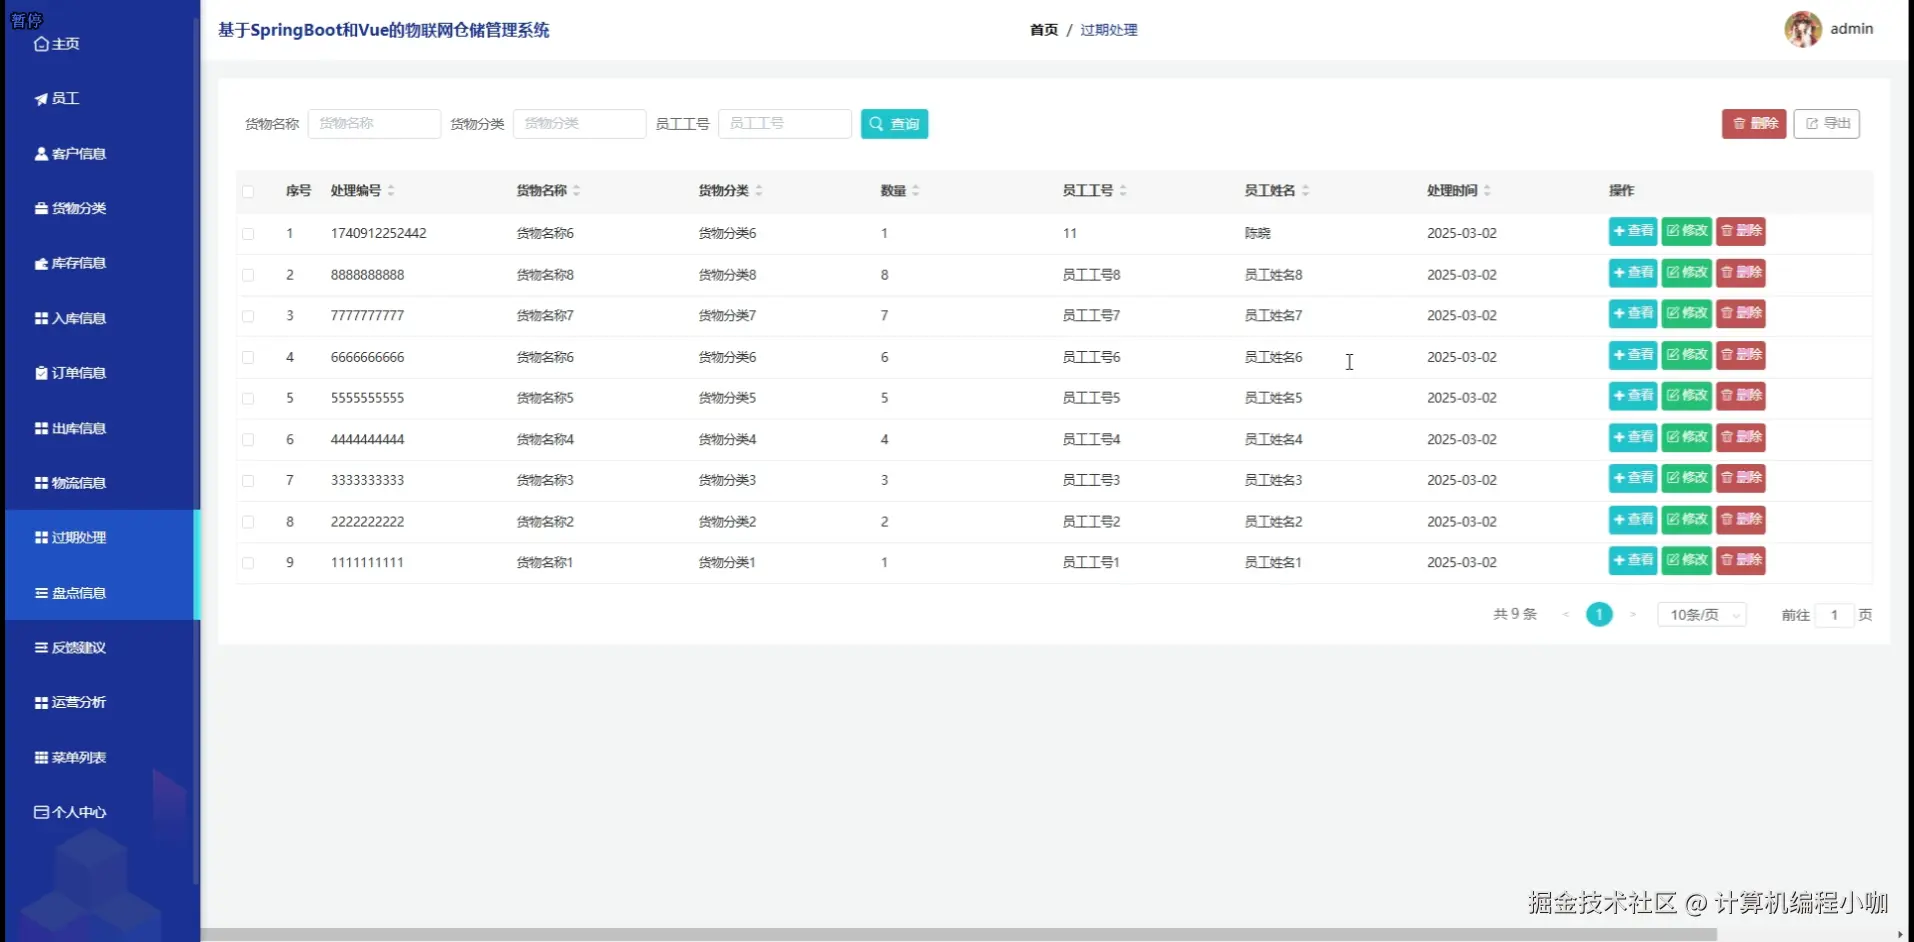Click the grid icon beside 出库信息
1914x942 pixels.
click(x=41, y=428)
